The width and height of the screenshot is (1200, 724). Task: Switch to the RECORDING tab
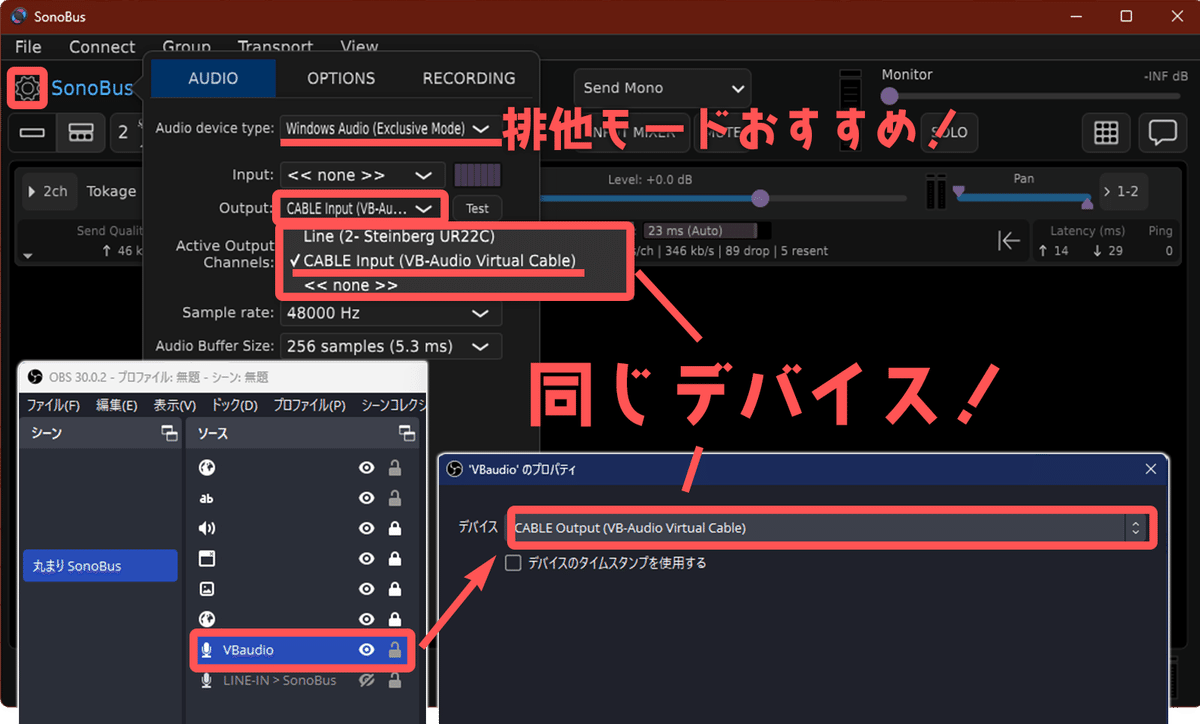(469, 78)
